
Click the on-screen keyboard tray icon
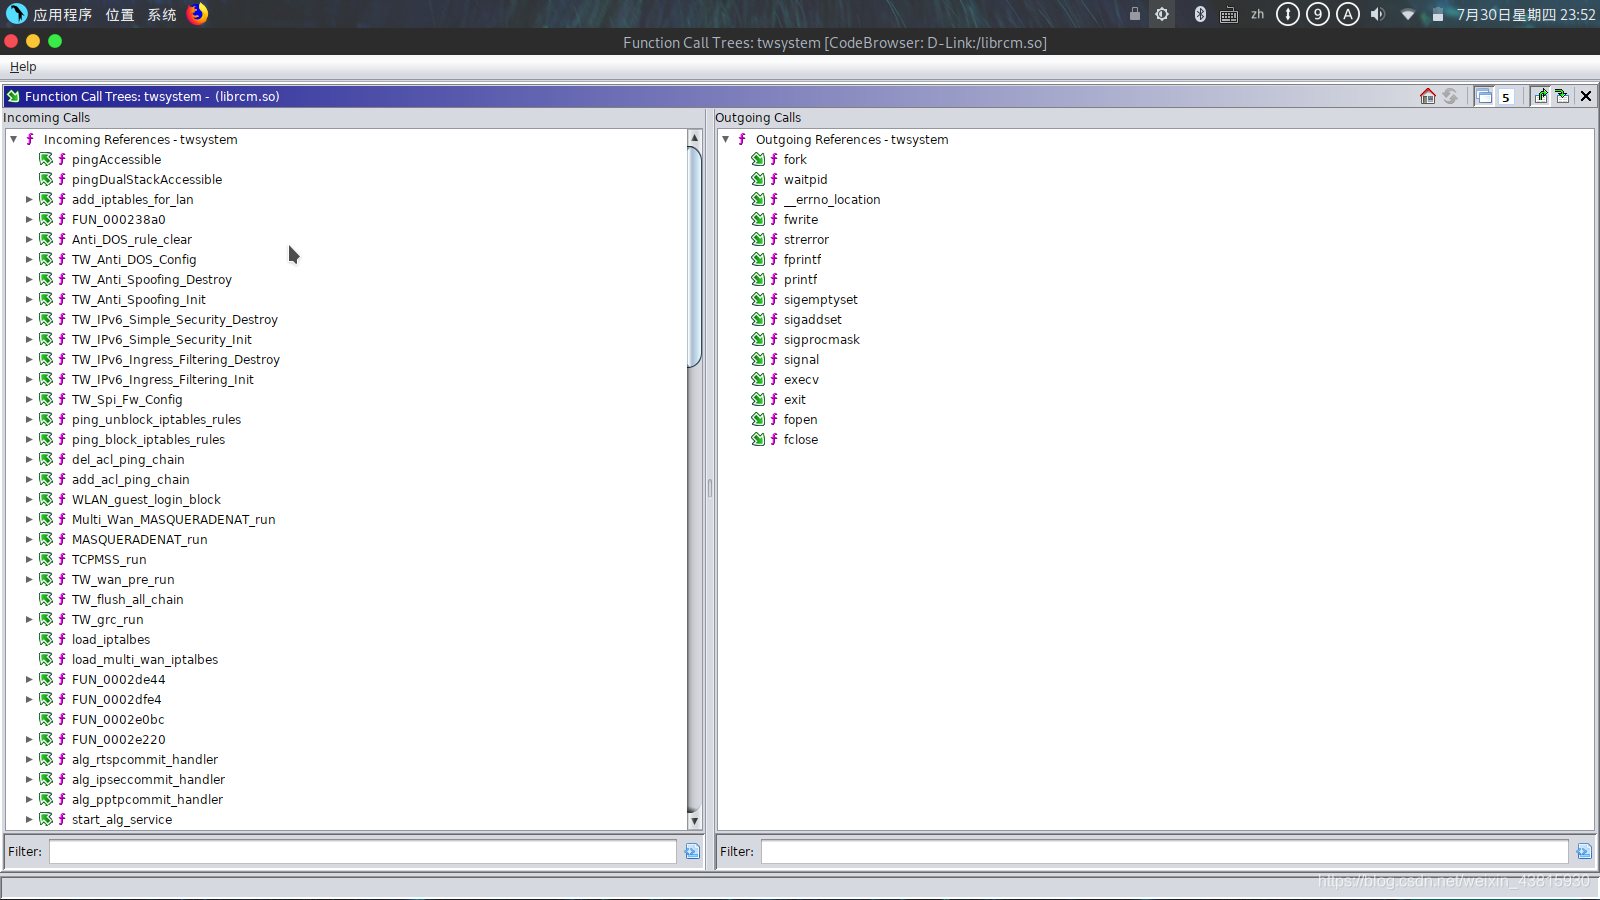1229,15
